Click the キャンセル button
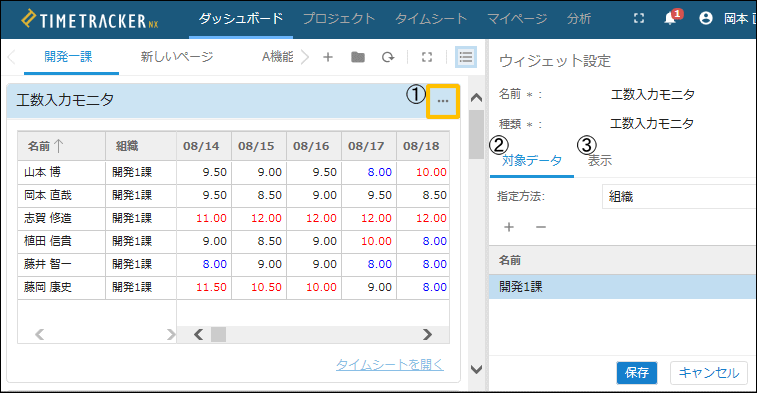Screen dimensions: 757x393 coord(709,373)
